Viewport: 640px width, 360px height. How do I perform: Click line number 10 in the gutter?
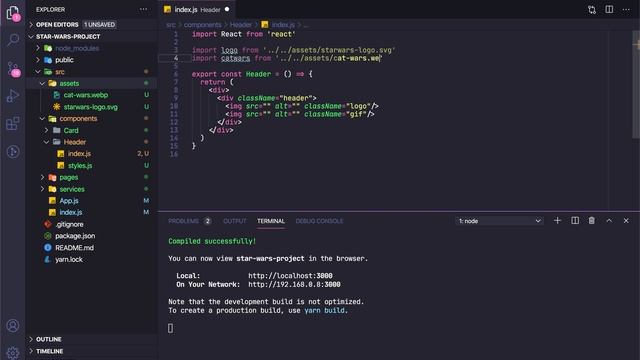pos(174,106)
